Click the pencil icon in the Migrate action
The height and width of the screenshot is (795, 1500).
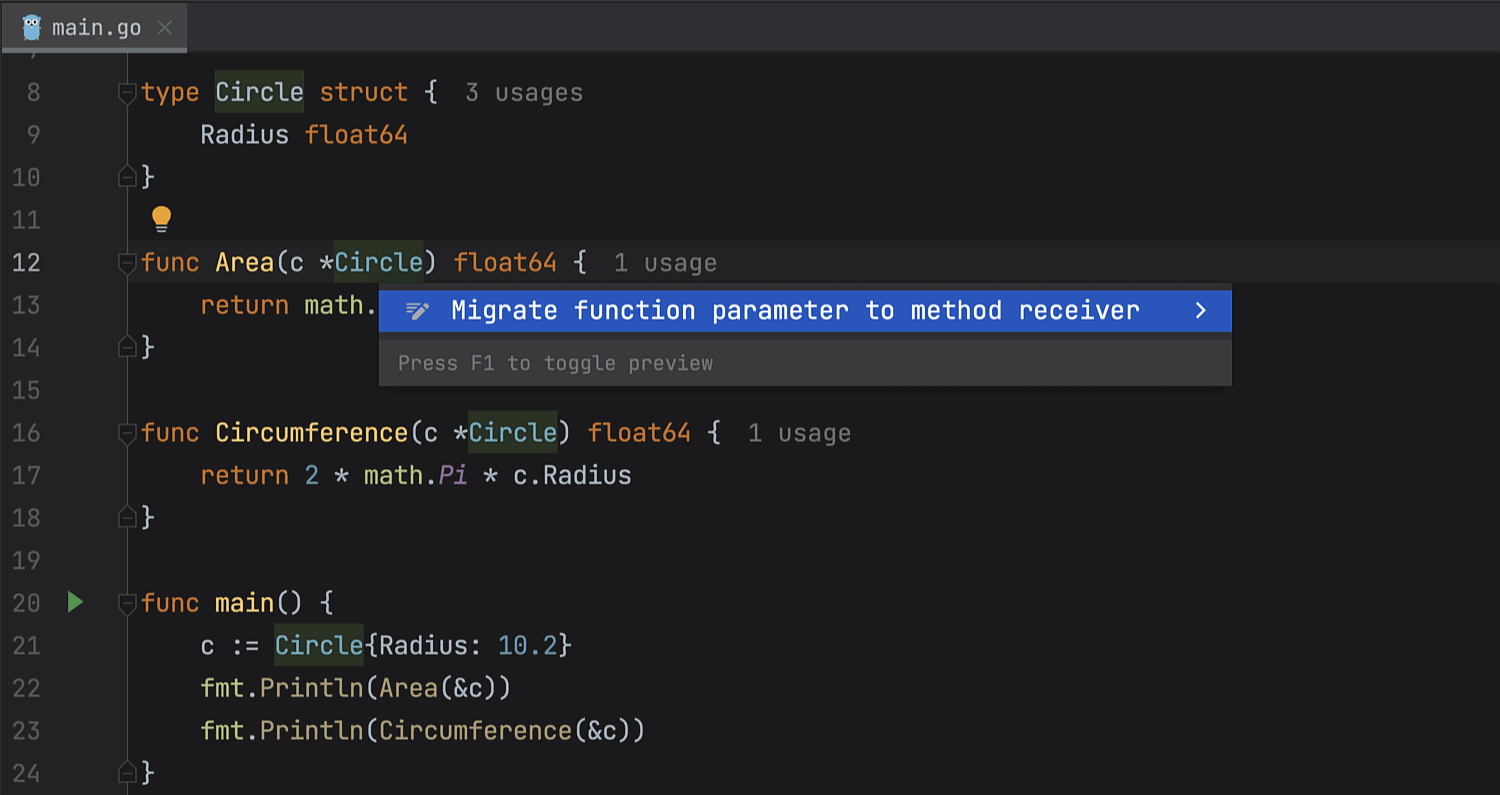417,311
